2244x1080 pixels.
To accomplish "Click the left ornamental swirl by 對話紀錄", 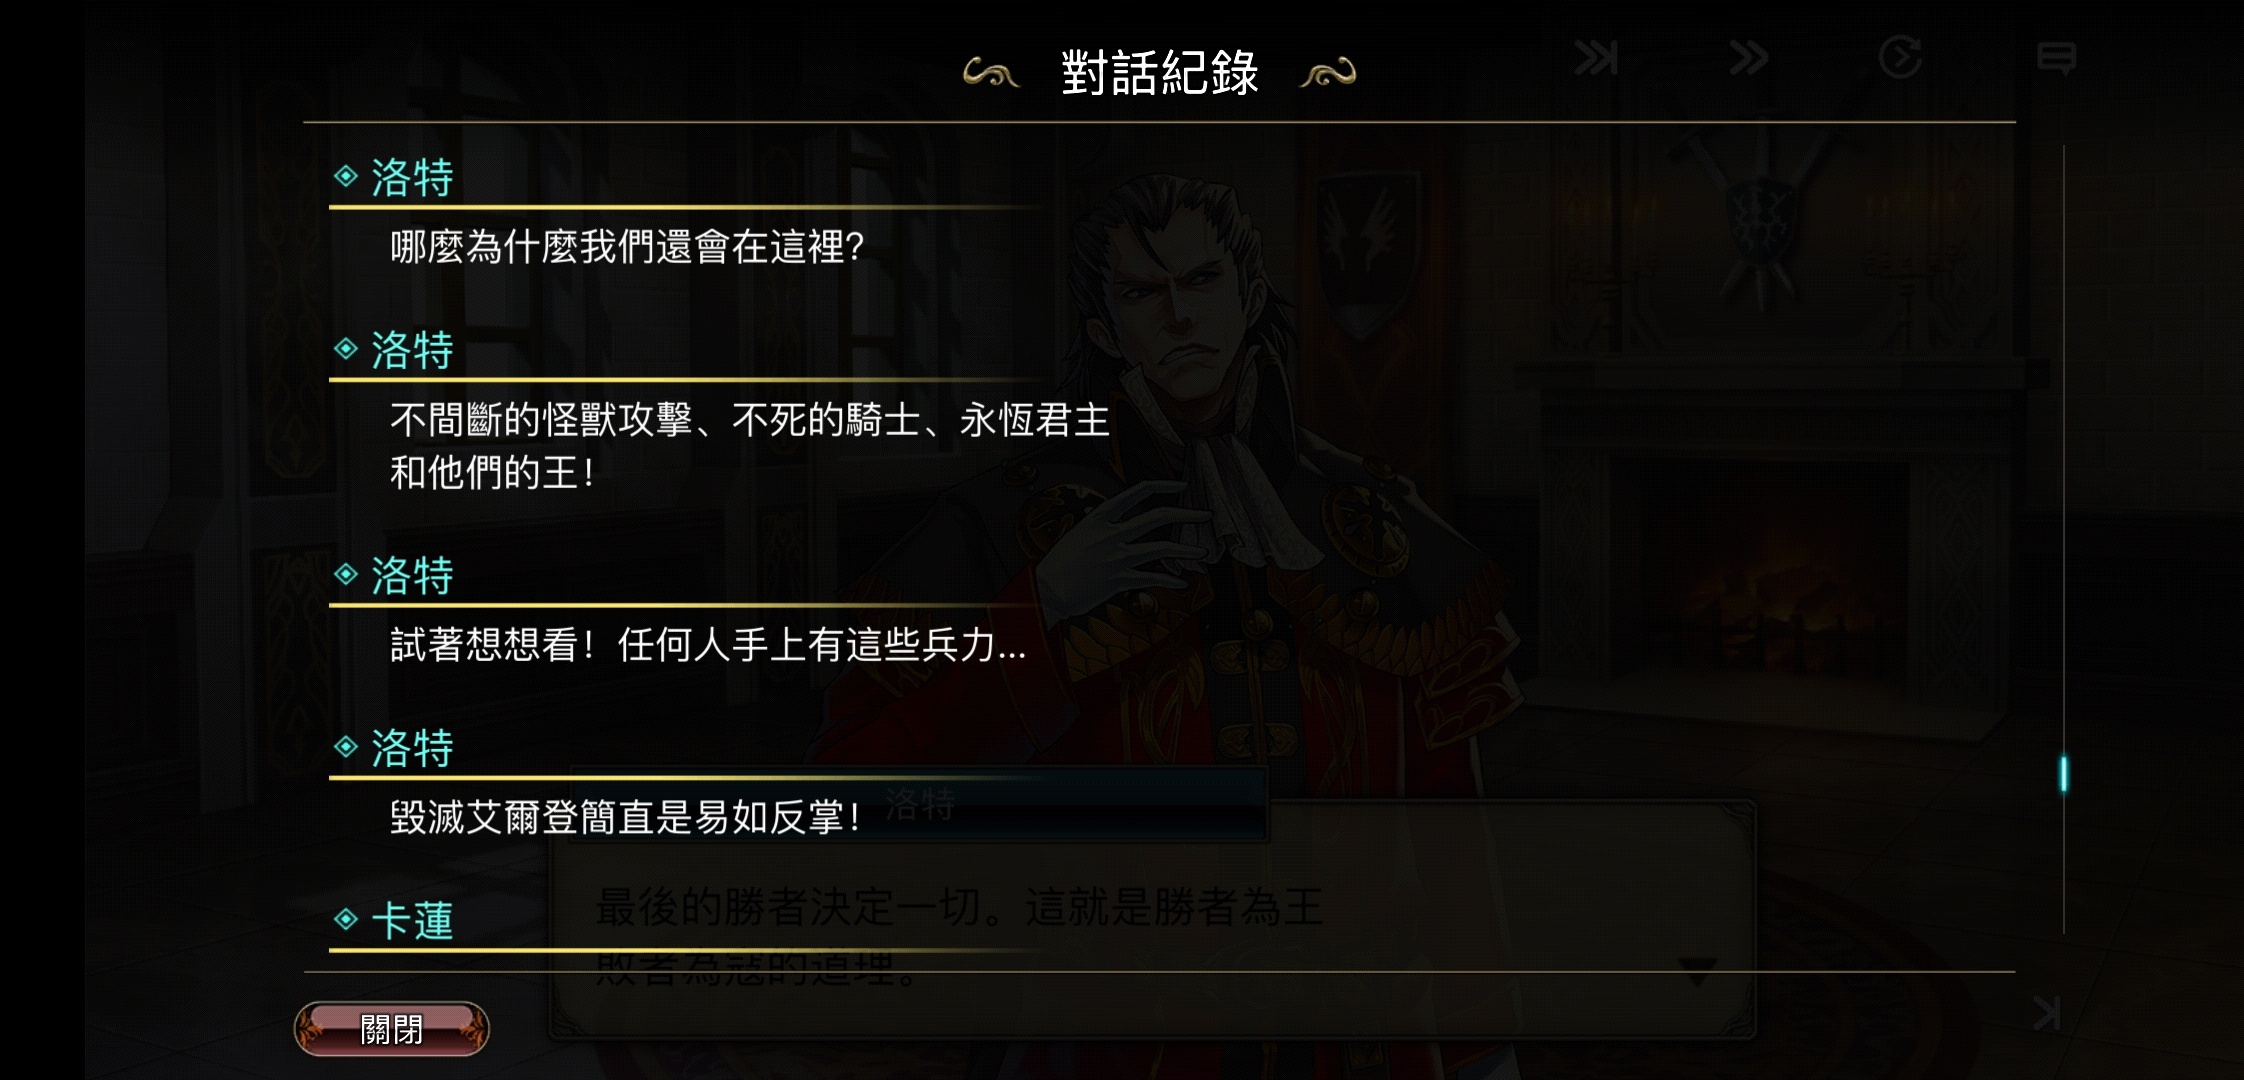I will [990, 73].
